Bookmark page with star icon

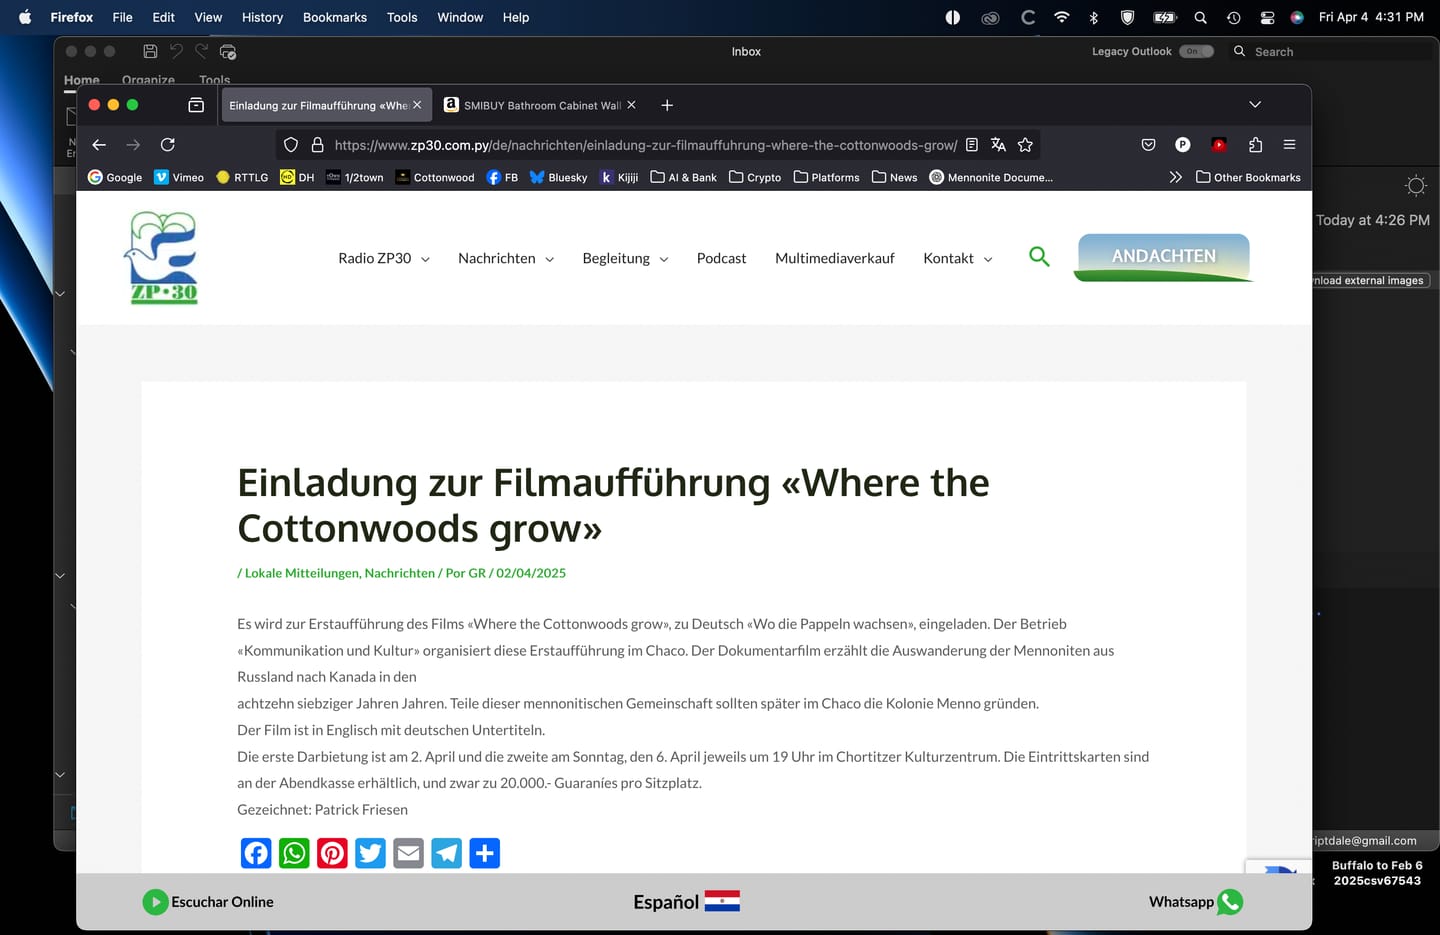[x=1025, y=145]
